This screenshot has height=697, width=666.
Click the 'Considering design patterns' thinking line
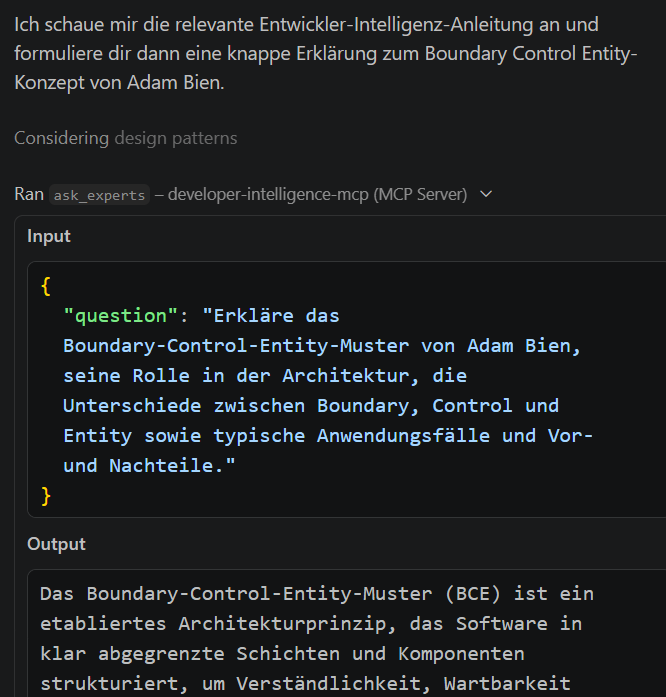point(126,138)
